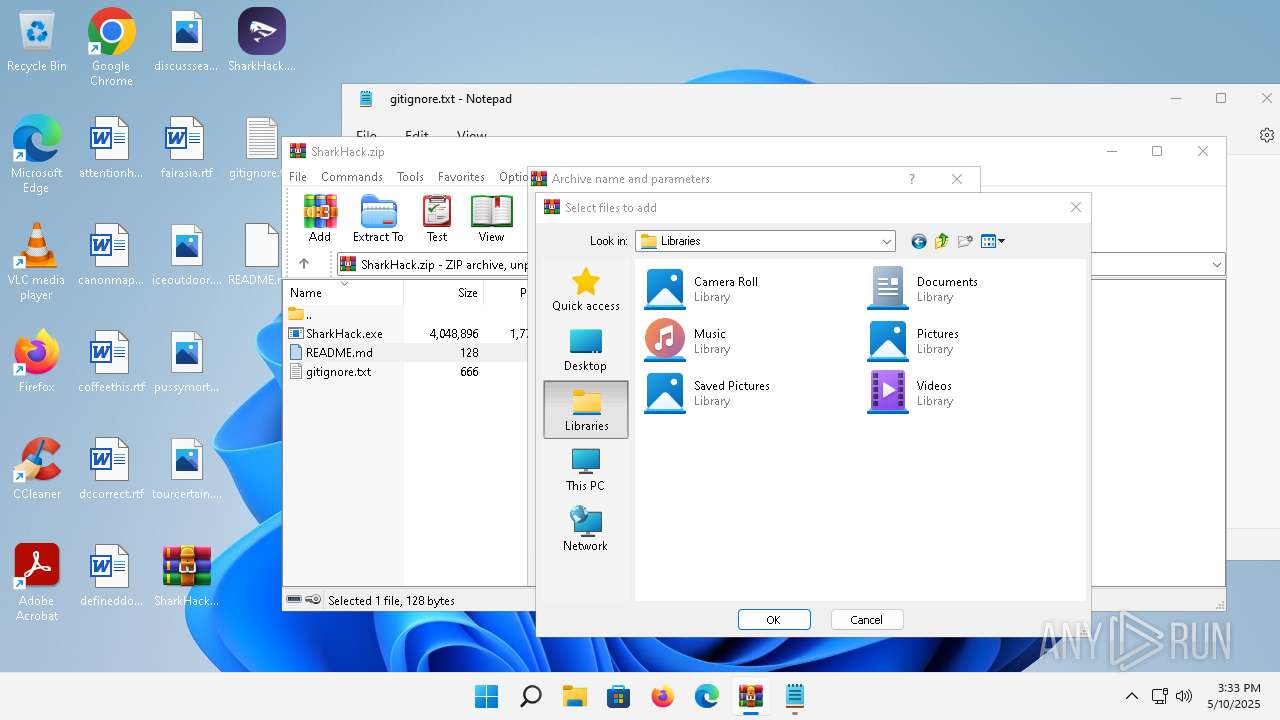Select Network in places bar
1280x720 pixels.
pyautogui.click(x=586, y=530)
